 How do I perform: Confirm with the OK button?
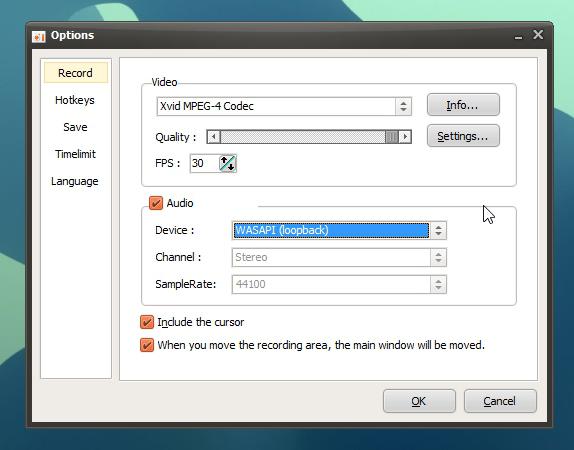pyautogui.click(x=419, y=401)
